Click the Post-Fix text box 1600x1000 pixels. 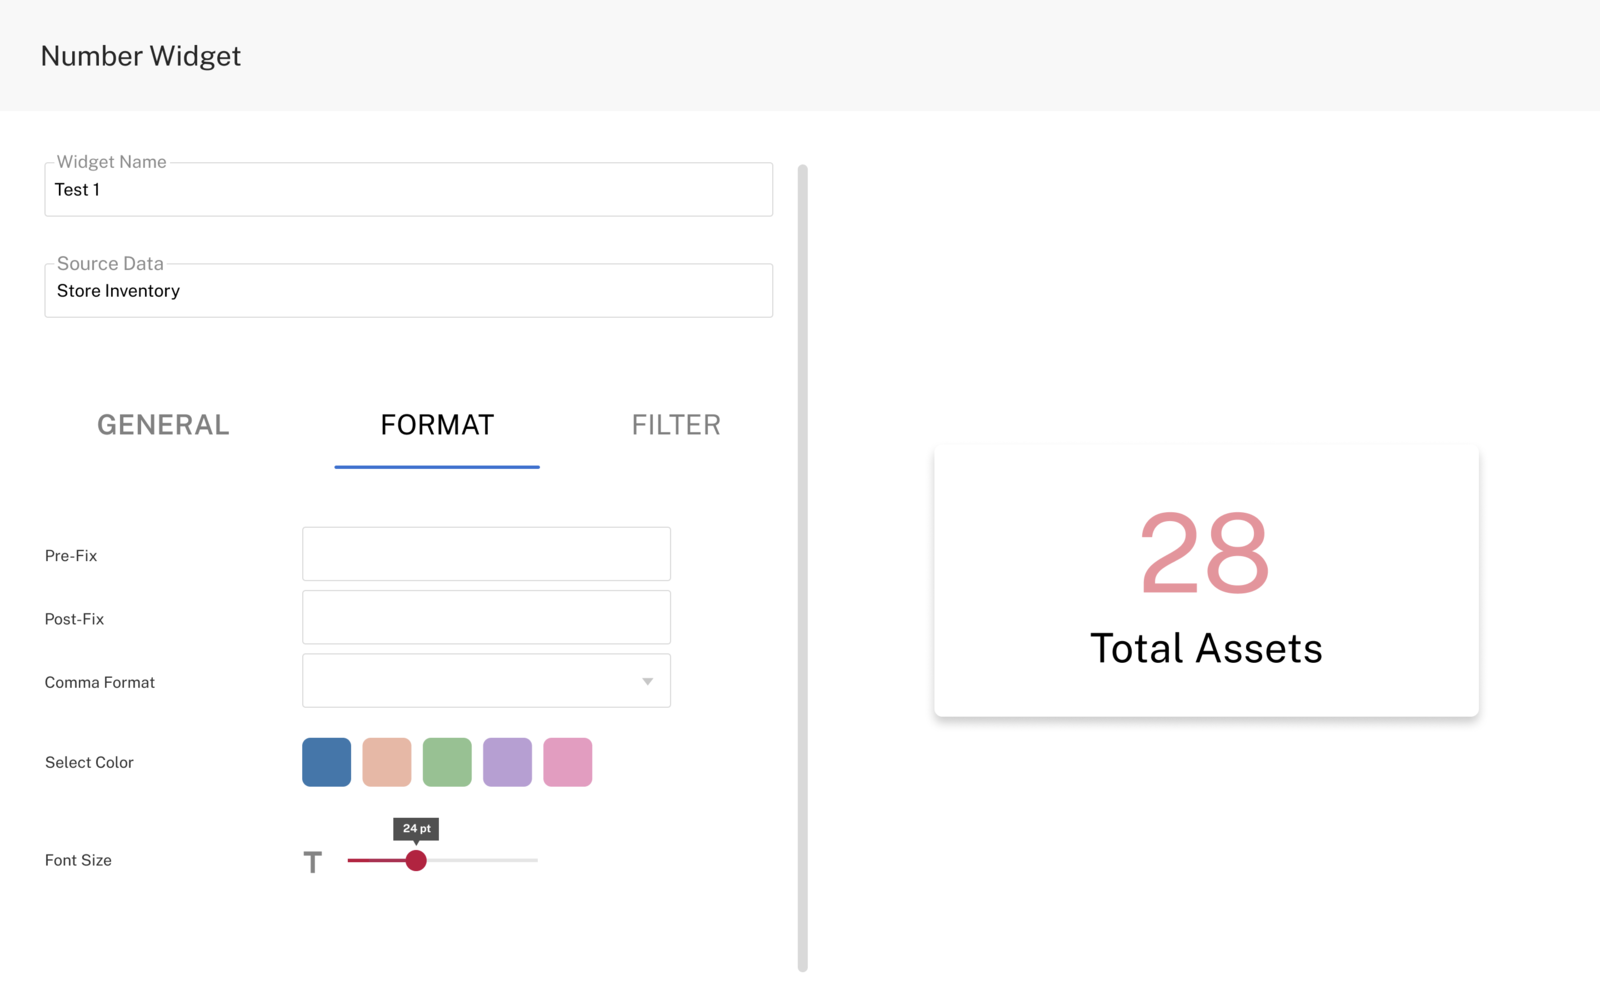click(x=486, y=617)
